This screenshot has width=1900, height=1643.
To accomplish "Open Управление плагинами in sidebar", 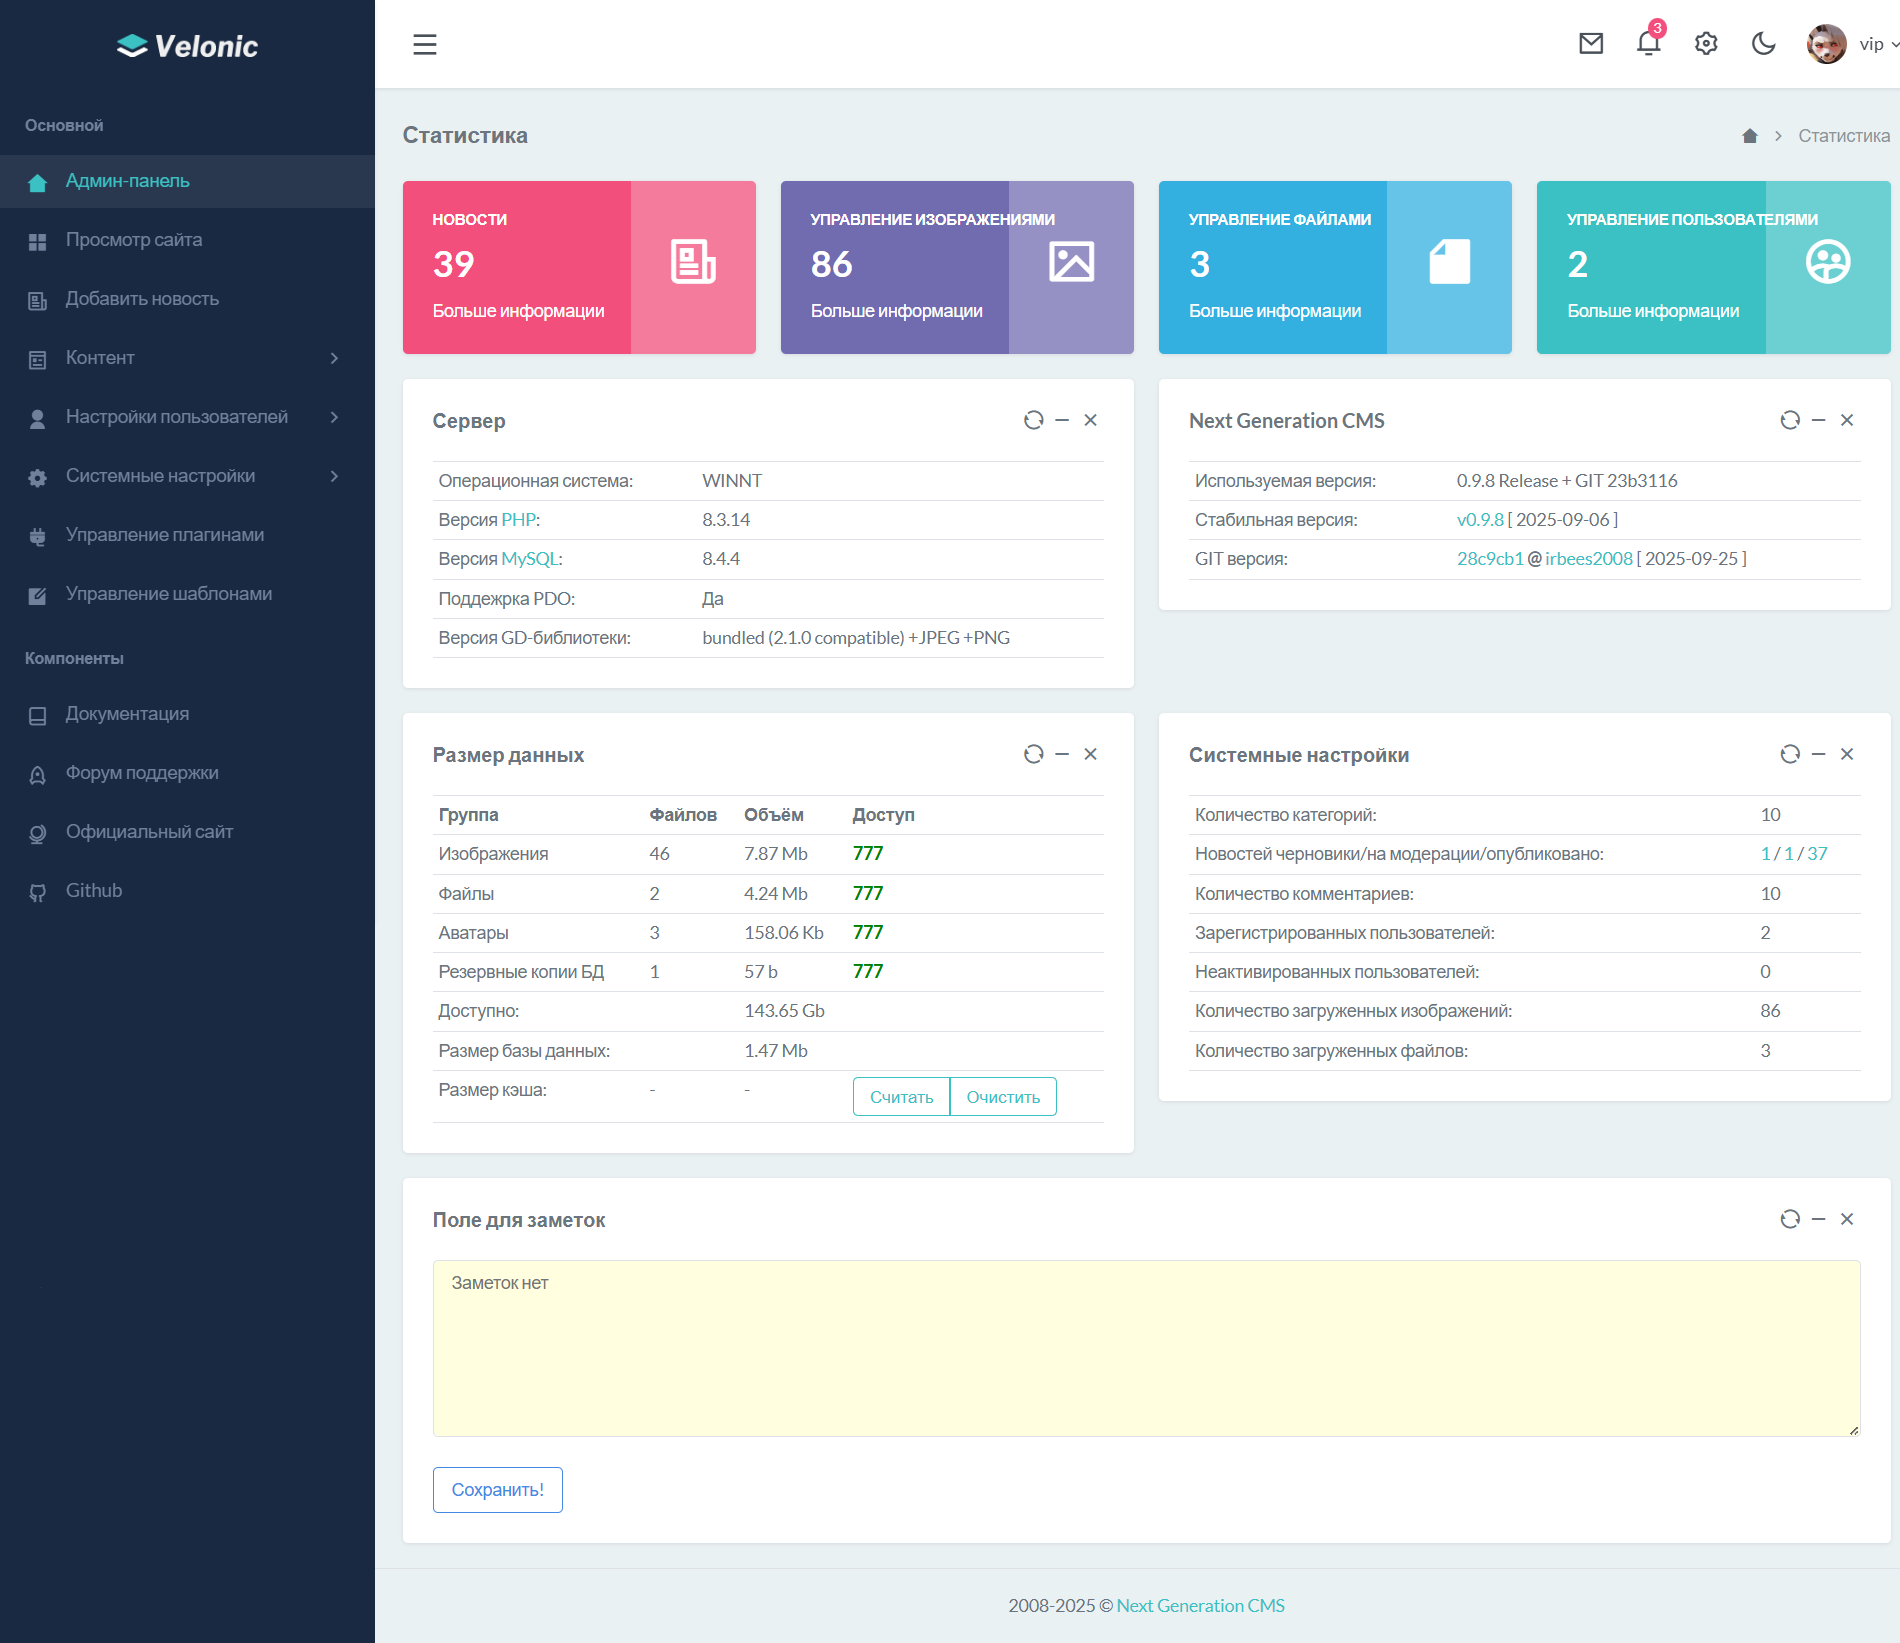I will (165, 535).
